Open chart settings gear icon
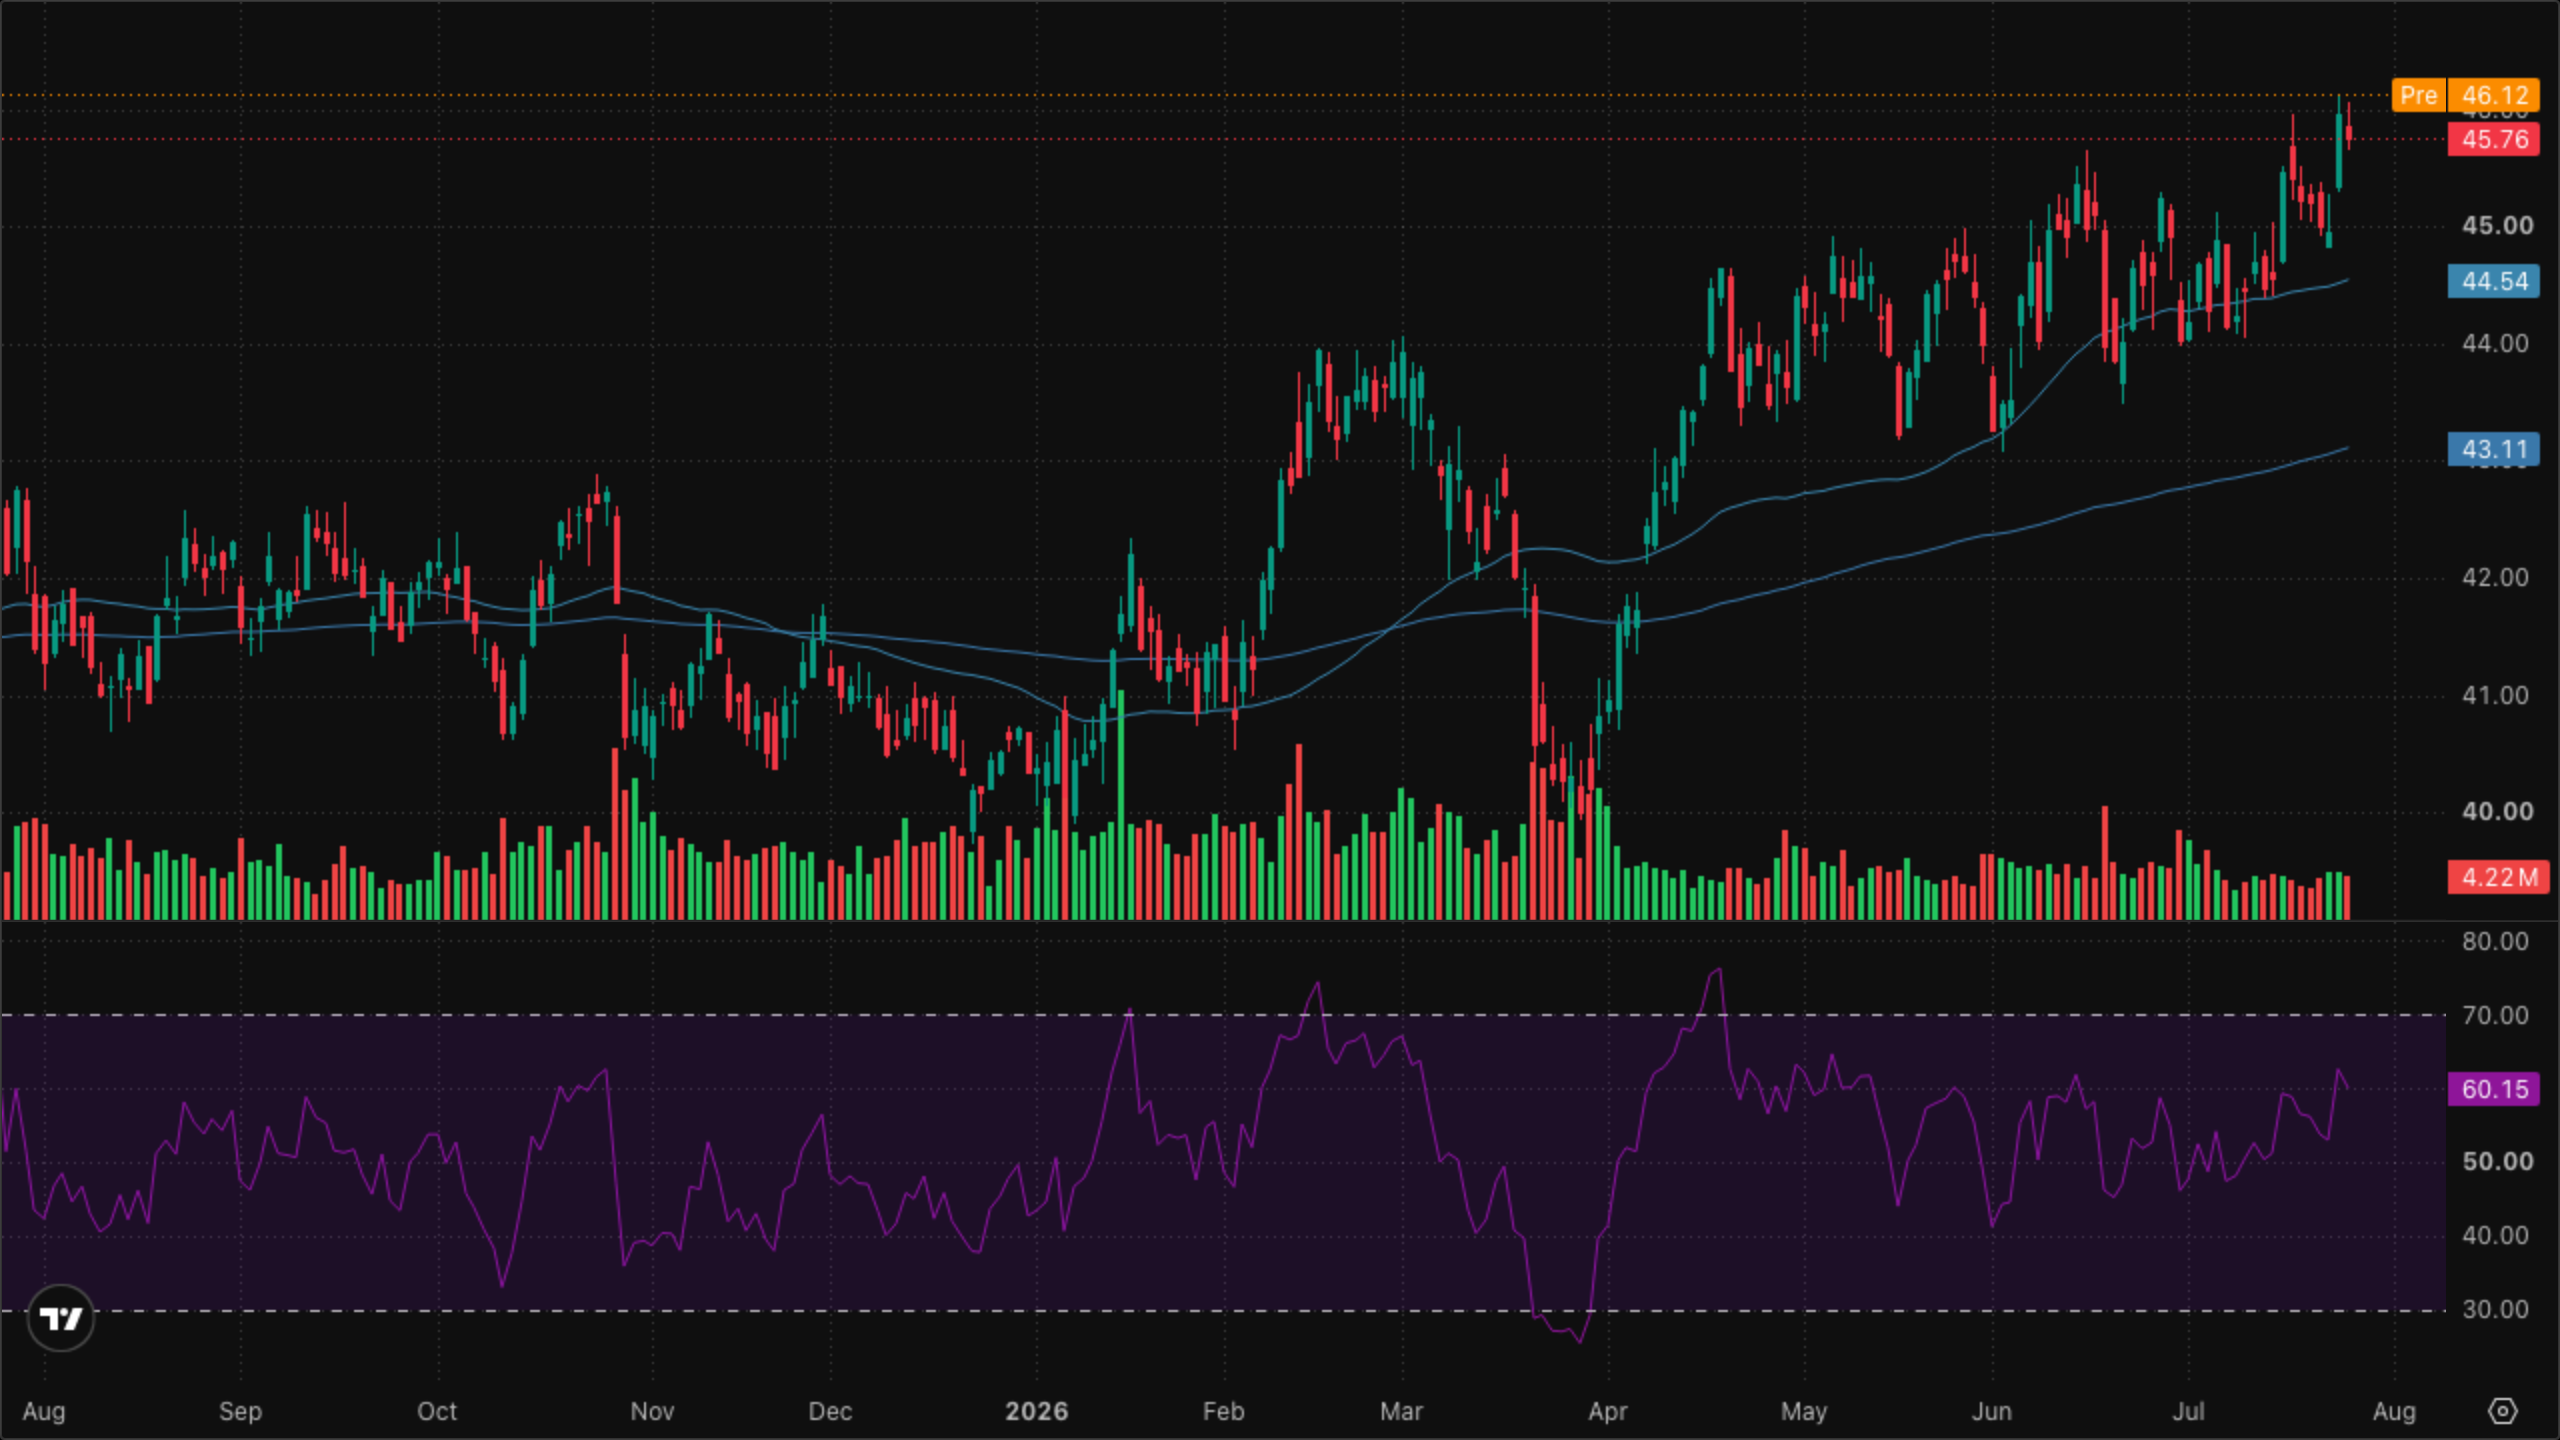 tap(2502, 1411)
